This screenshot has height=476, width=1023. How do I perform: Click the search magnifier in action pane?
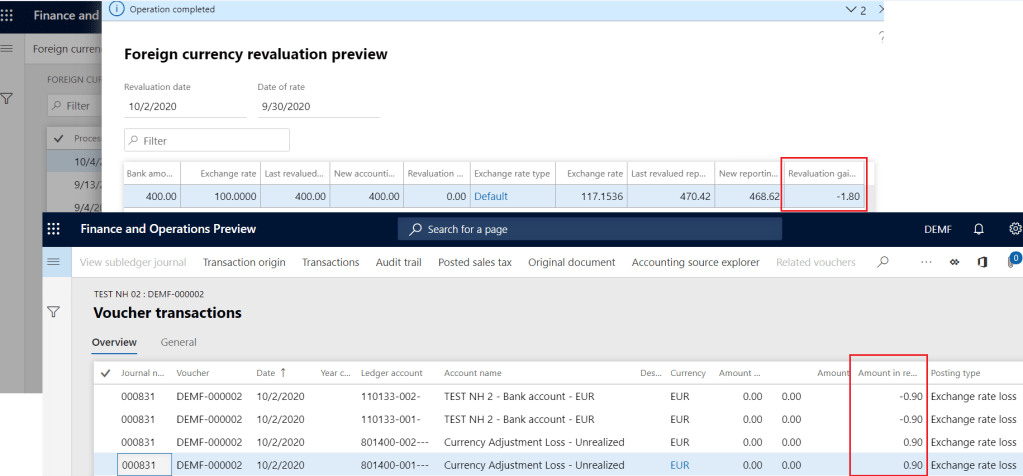coord(882,262)
